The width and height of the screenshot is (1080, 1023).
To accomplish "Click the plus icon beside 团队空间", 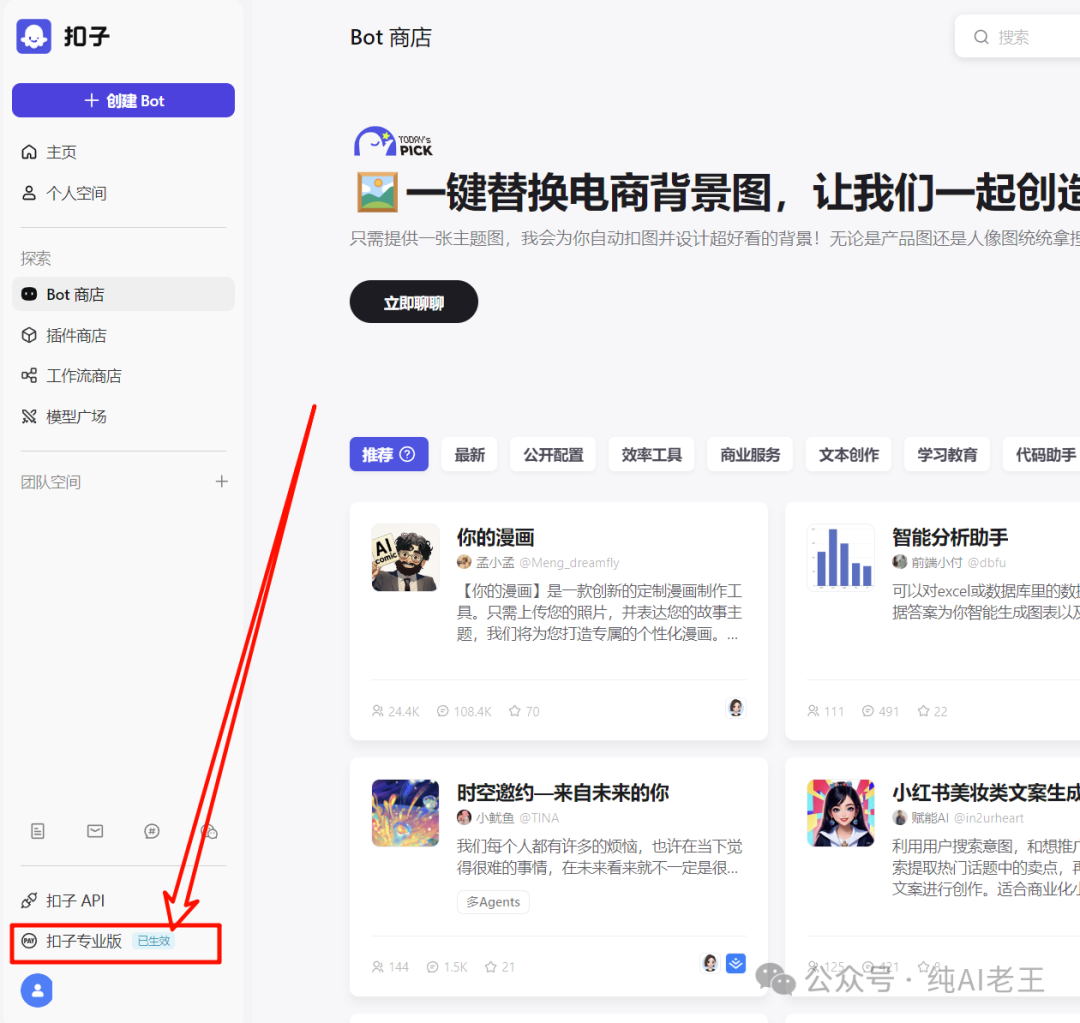I will 221,482.
